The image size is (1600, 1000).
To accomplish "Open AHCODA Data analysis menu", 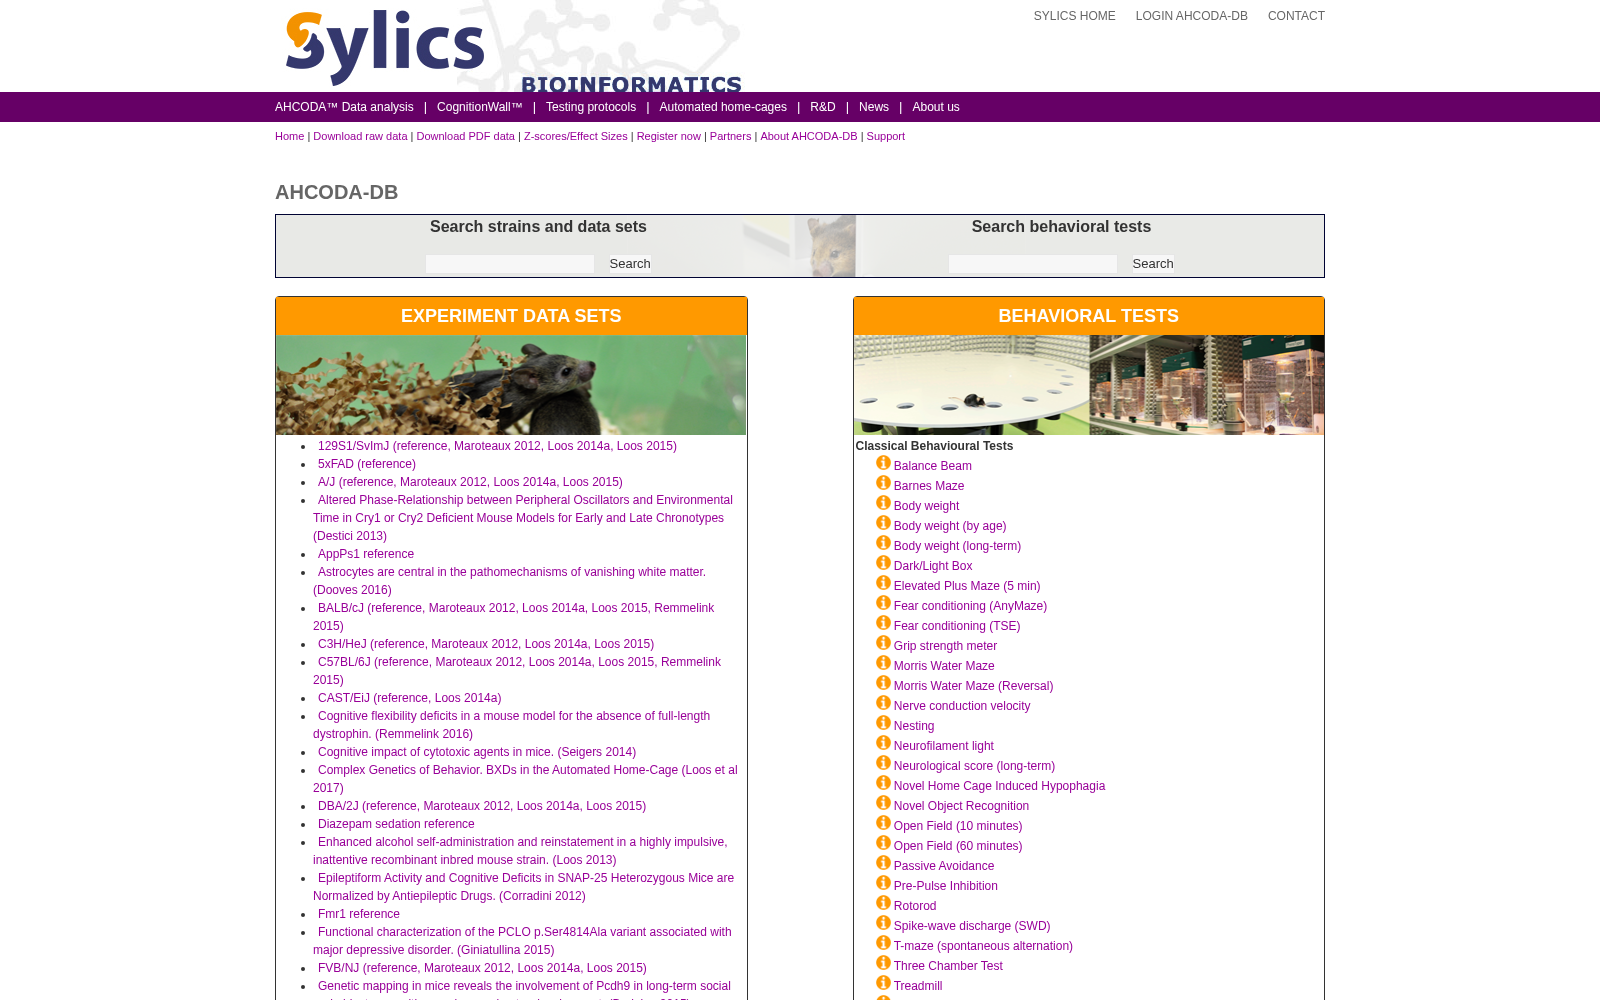I will coord(344,107).
